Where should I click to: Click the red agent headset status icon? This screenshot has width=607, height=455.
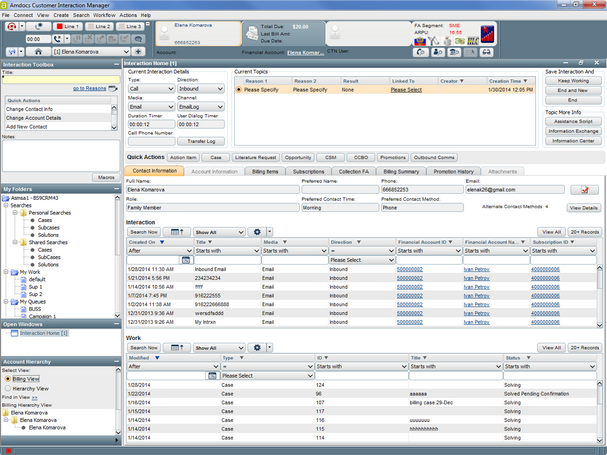[12, 26]
